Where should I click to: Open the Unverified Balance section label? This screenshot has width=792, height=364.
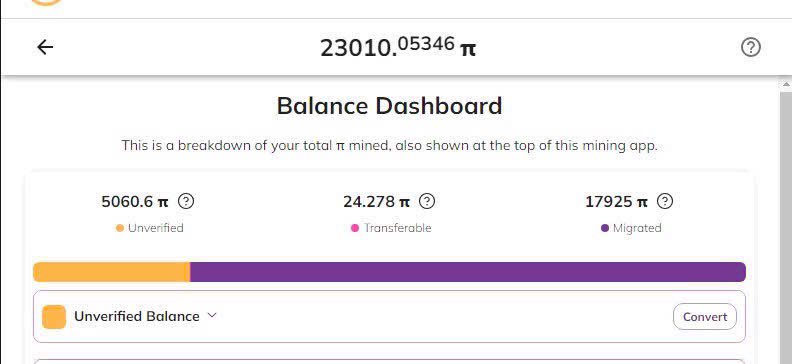click(137, 317)
